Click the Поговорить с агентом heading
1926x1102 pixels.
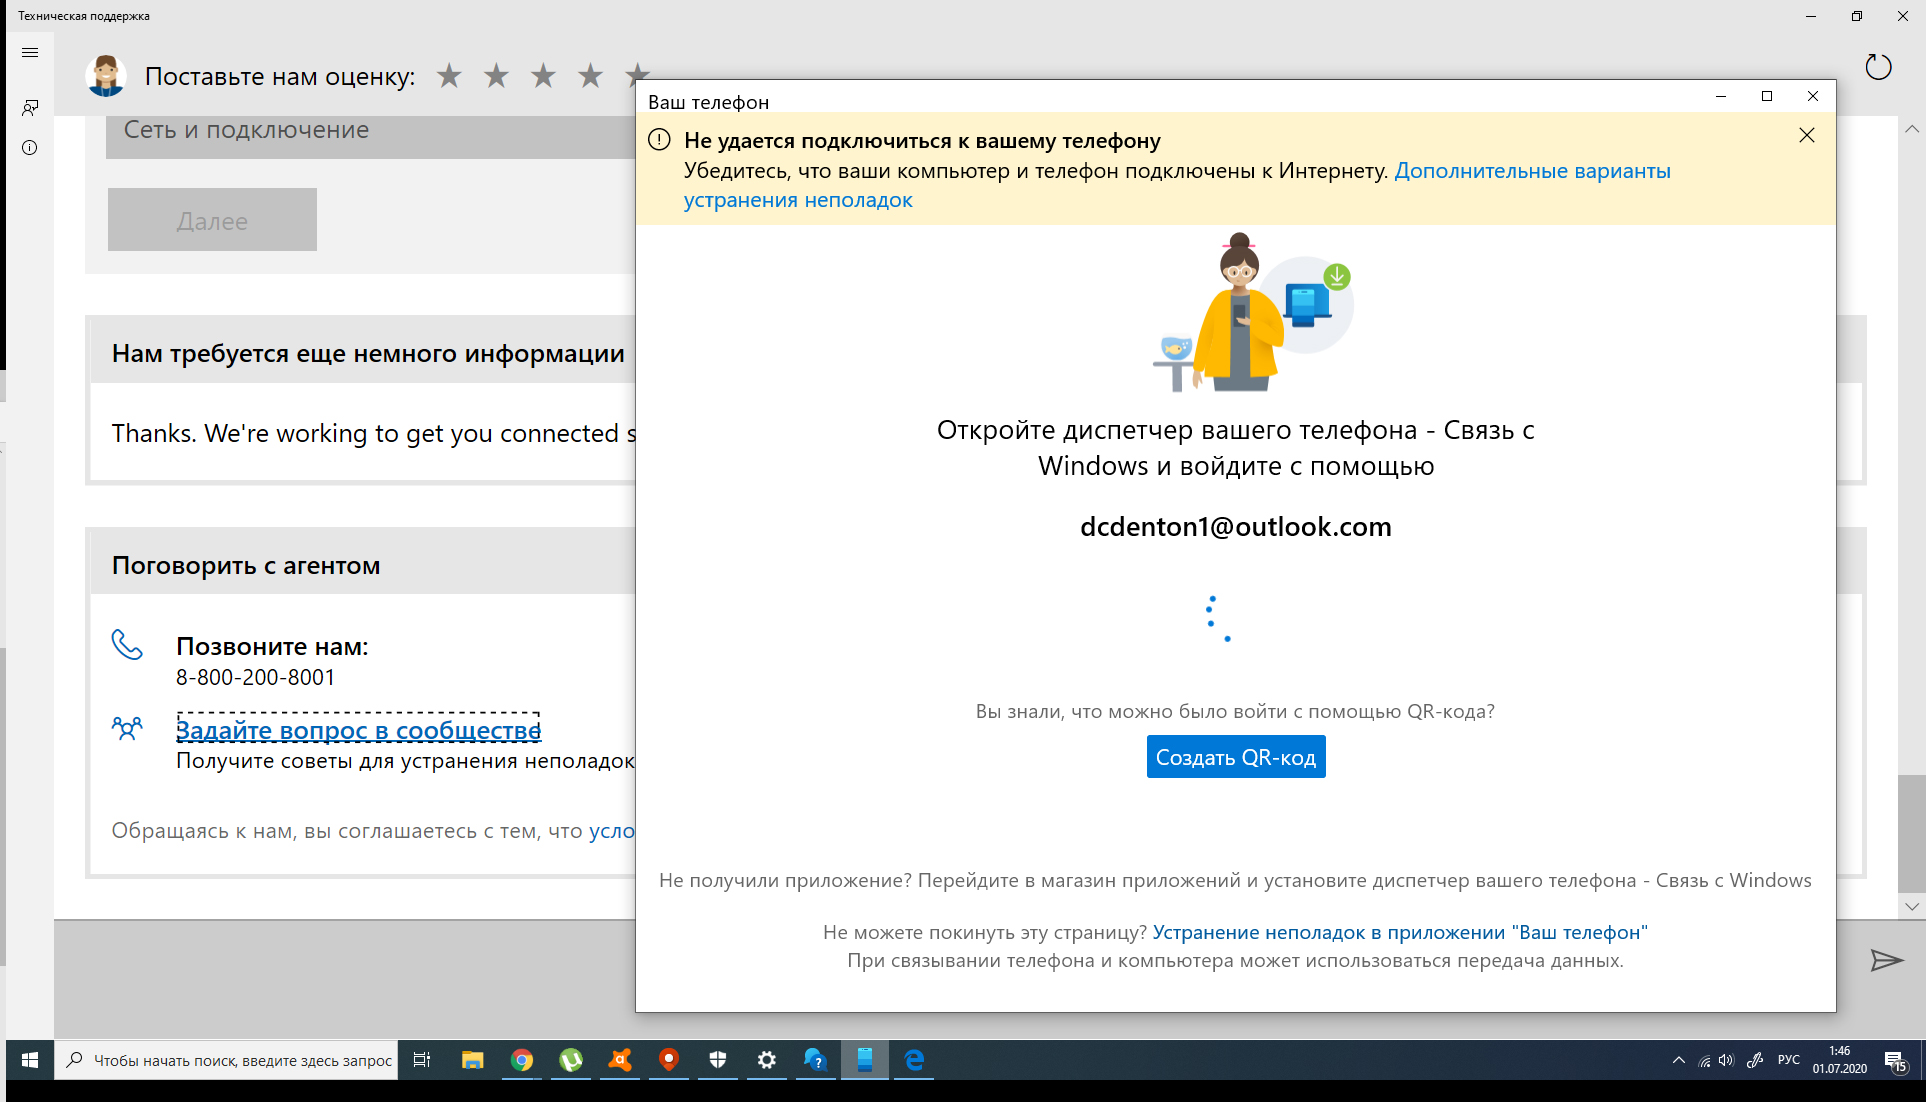(246, 565)
